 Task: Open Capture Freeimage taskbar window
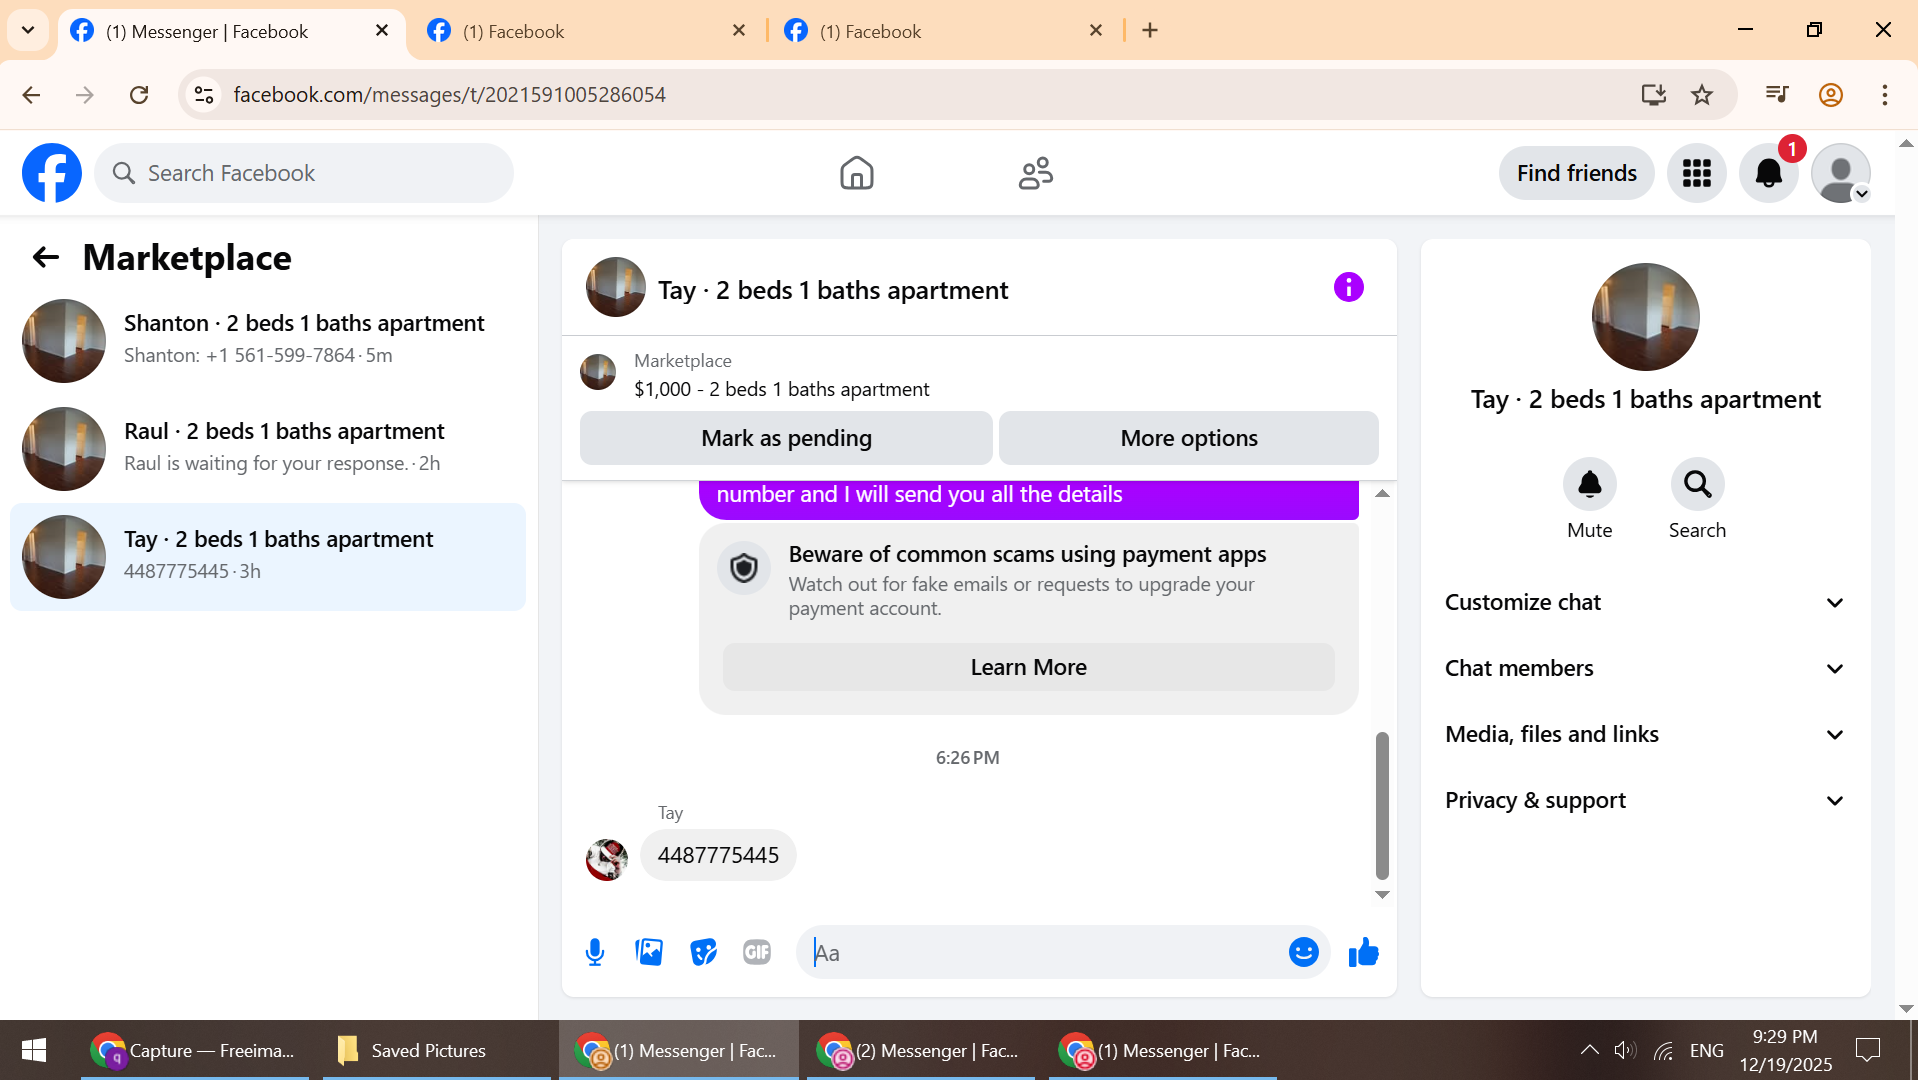(x=194, y=1050)
